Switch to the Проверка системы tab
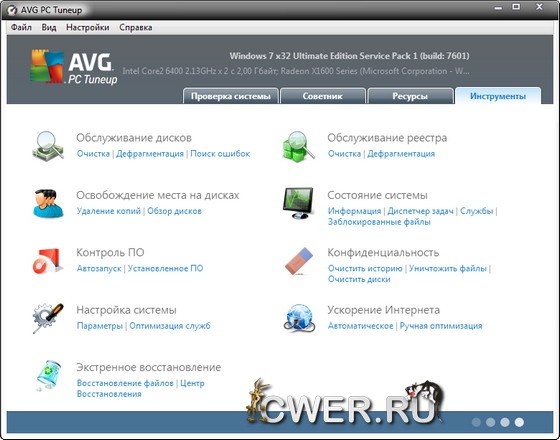This screenshot has width=560, height=440. point(231,96)
